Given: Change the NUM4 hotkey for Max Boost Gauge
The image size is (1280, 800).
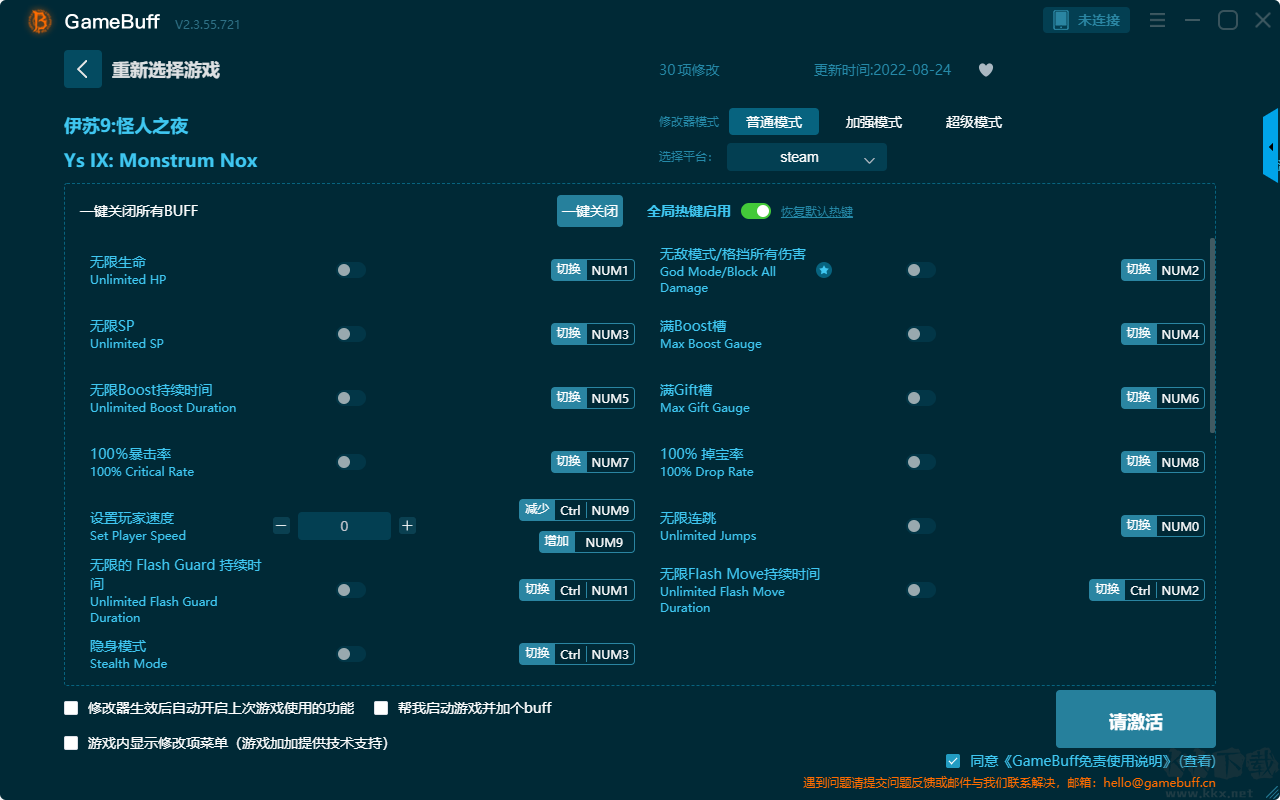Looking at the screenshot, I should [1163, 334].
